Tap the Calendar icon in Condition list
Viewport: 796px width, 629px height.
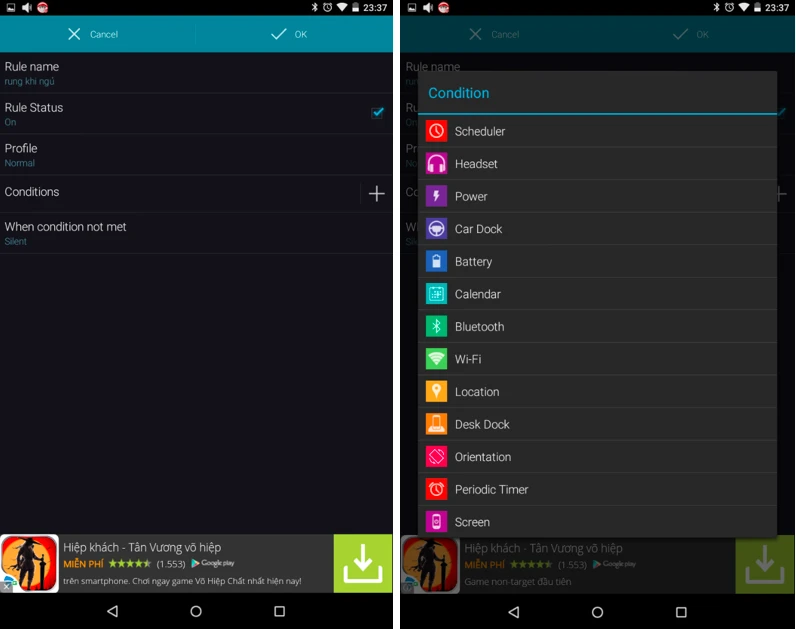(x=436, y=293)
